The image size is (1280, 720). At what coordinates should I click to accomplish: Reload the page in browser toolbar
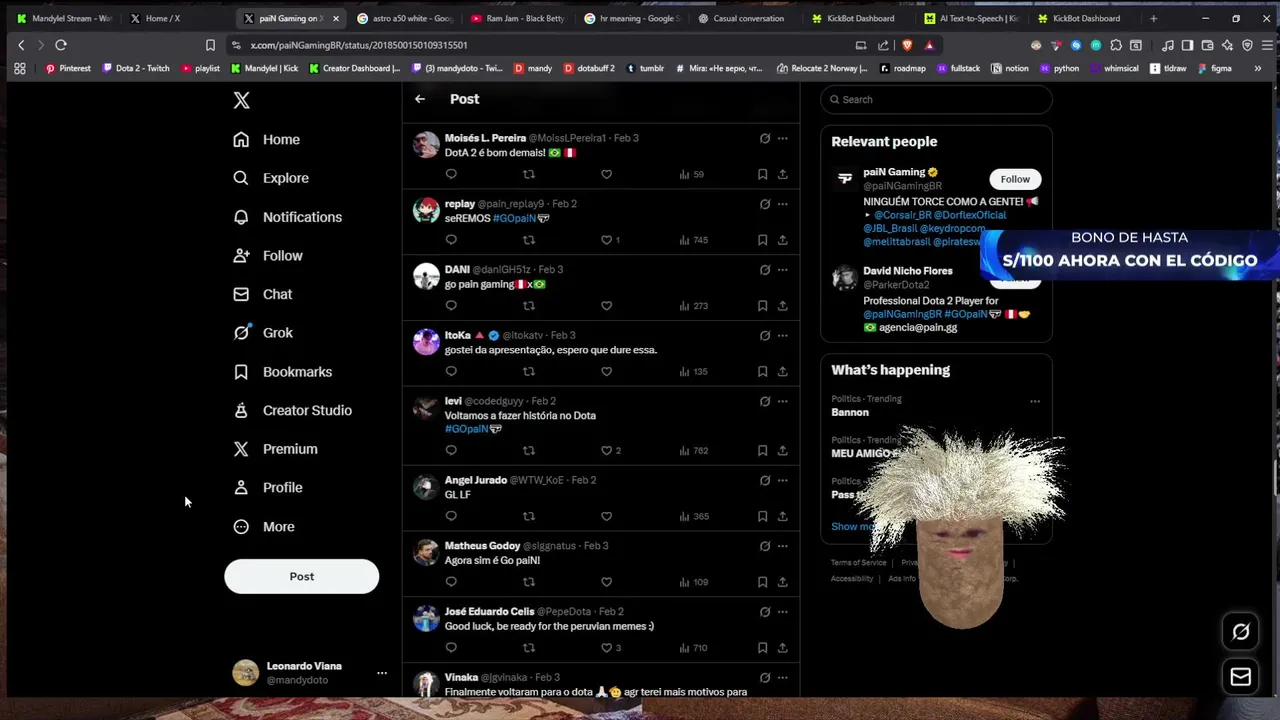tap(61, 45)
